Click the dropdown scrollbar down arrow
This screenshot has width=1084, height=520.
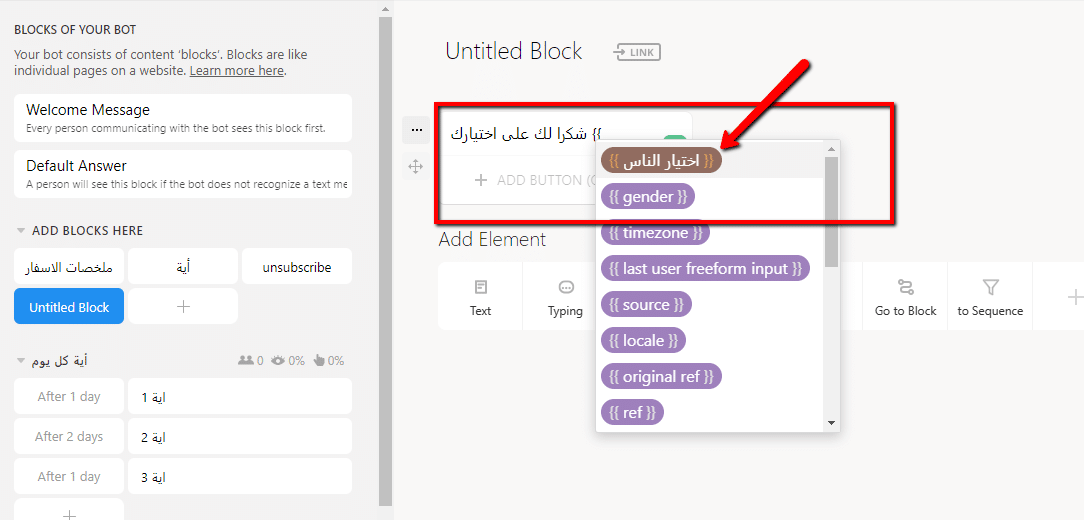(x=831, y=422)
